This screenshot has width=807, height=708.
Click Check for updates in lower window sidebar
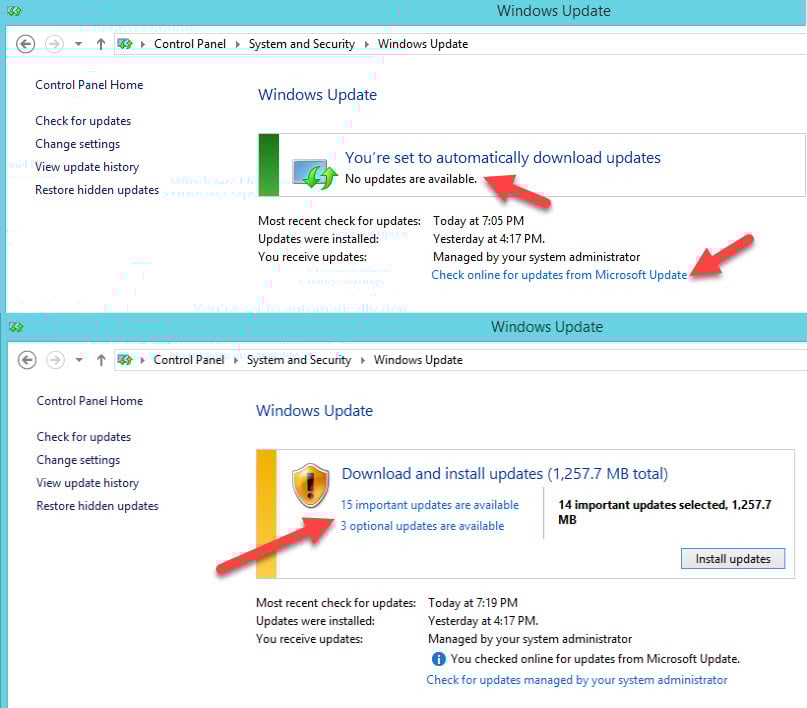click(83, 437)
